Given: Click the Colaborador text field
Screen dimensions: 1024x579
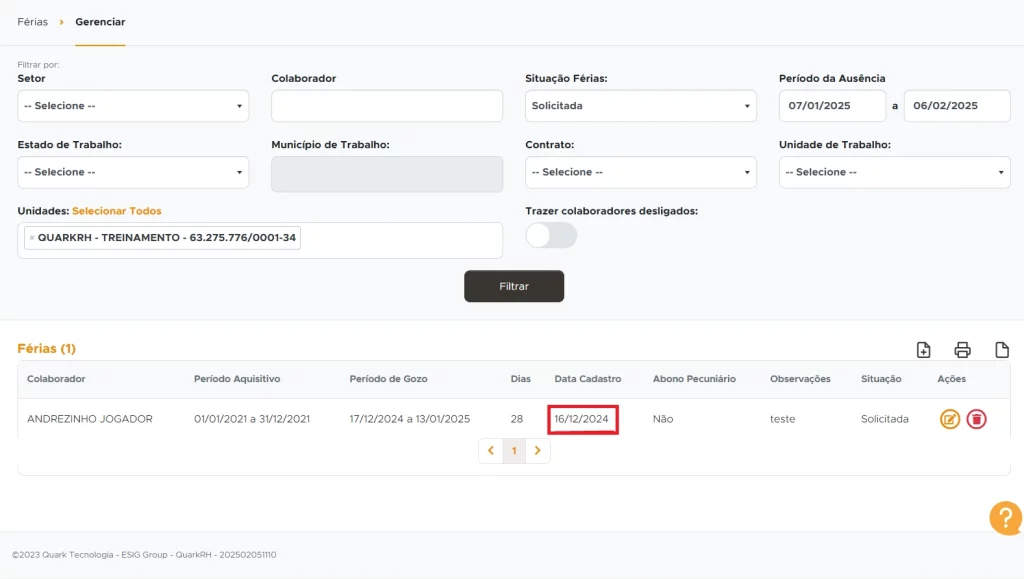Looking at the screenshot, I should point(387,106).
